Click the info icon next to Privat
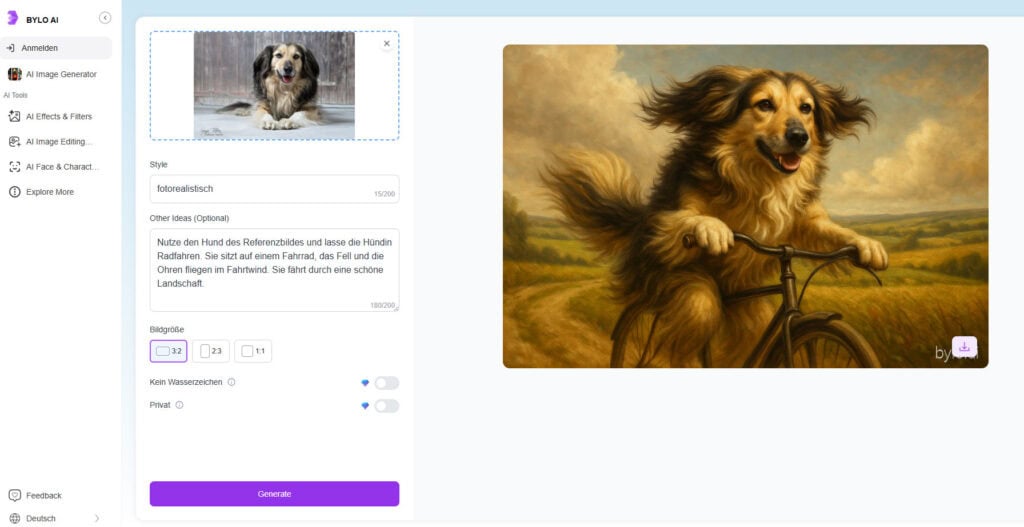 point(180,405)
